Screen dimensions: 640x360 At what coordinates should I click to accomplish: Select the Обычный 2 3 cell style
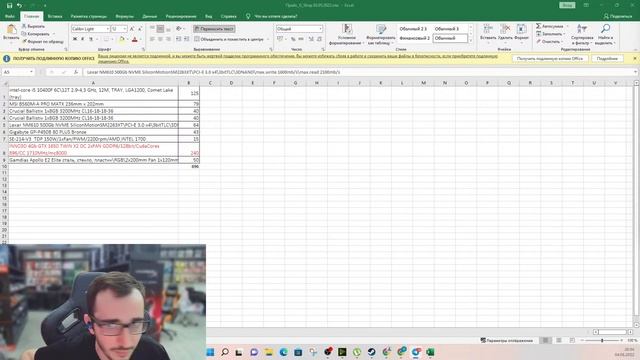pyautogui.click(x=413, y=29)
